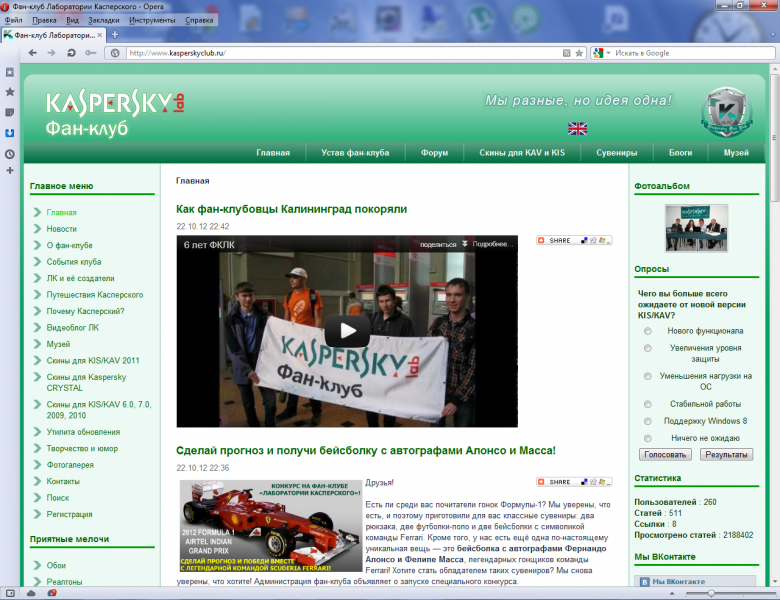Select the Устав фан-клуба nav tab
The height and width of the screenshot is (600, 780).
pyautogui.click(x=355, y=153)
